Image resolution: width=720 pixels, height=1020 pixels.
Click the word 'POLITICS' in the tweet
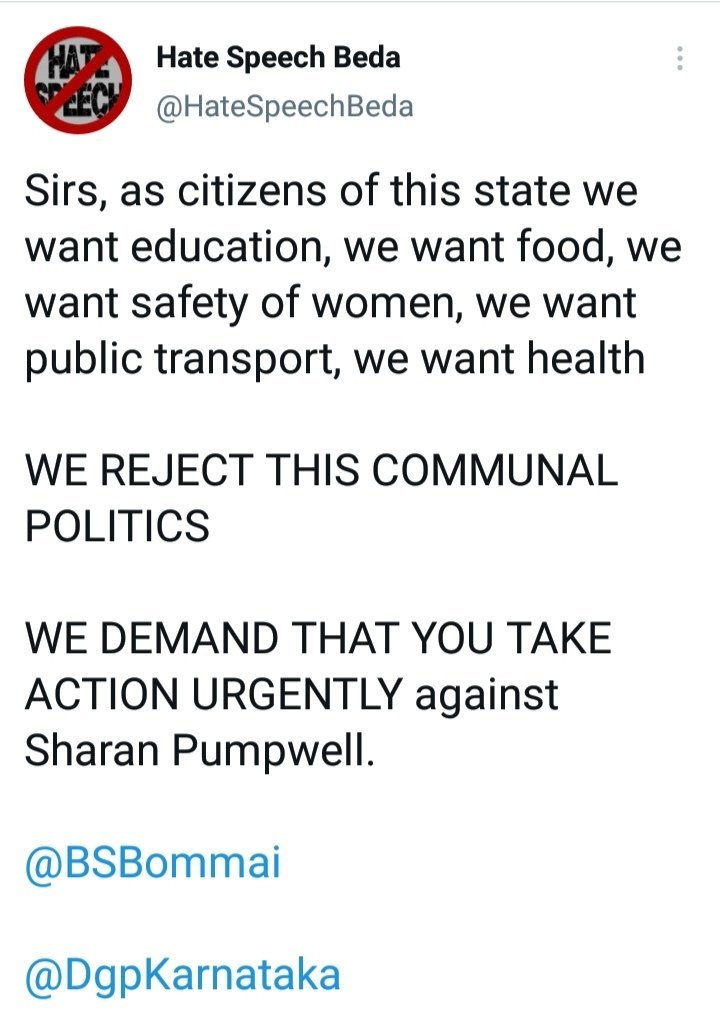pos(117,526)
